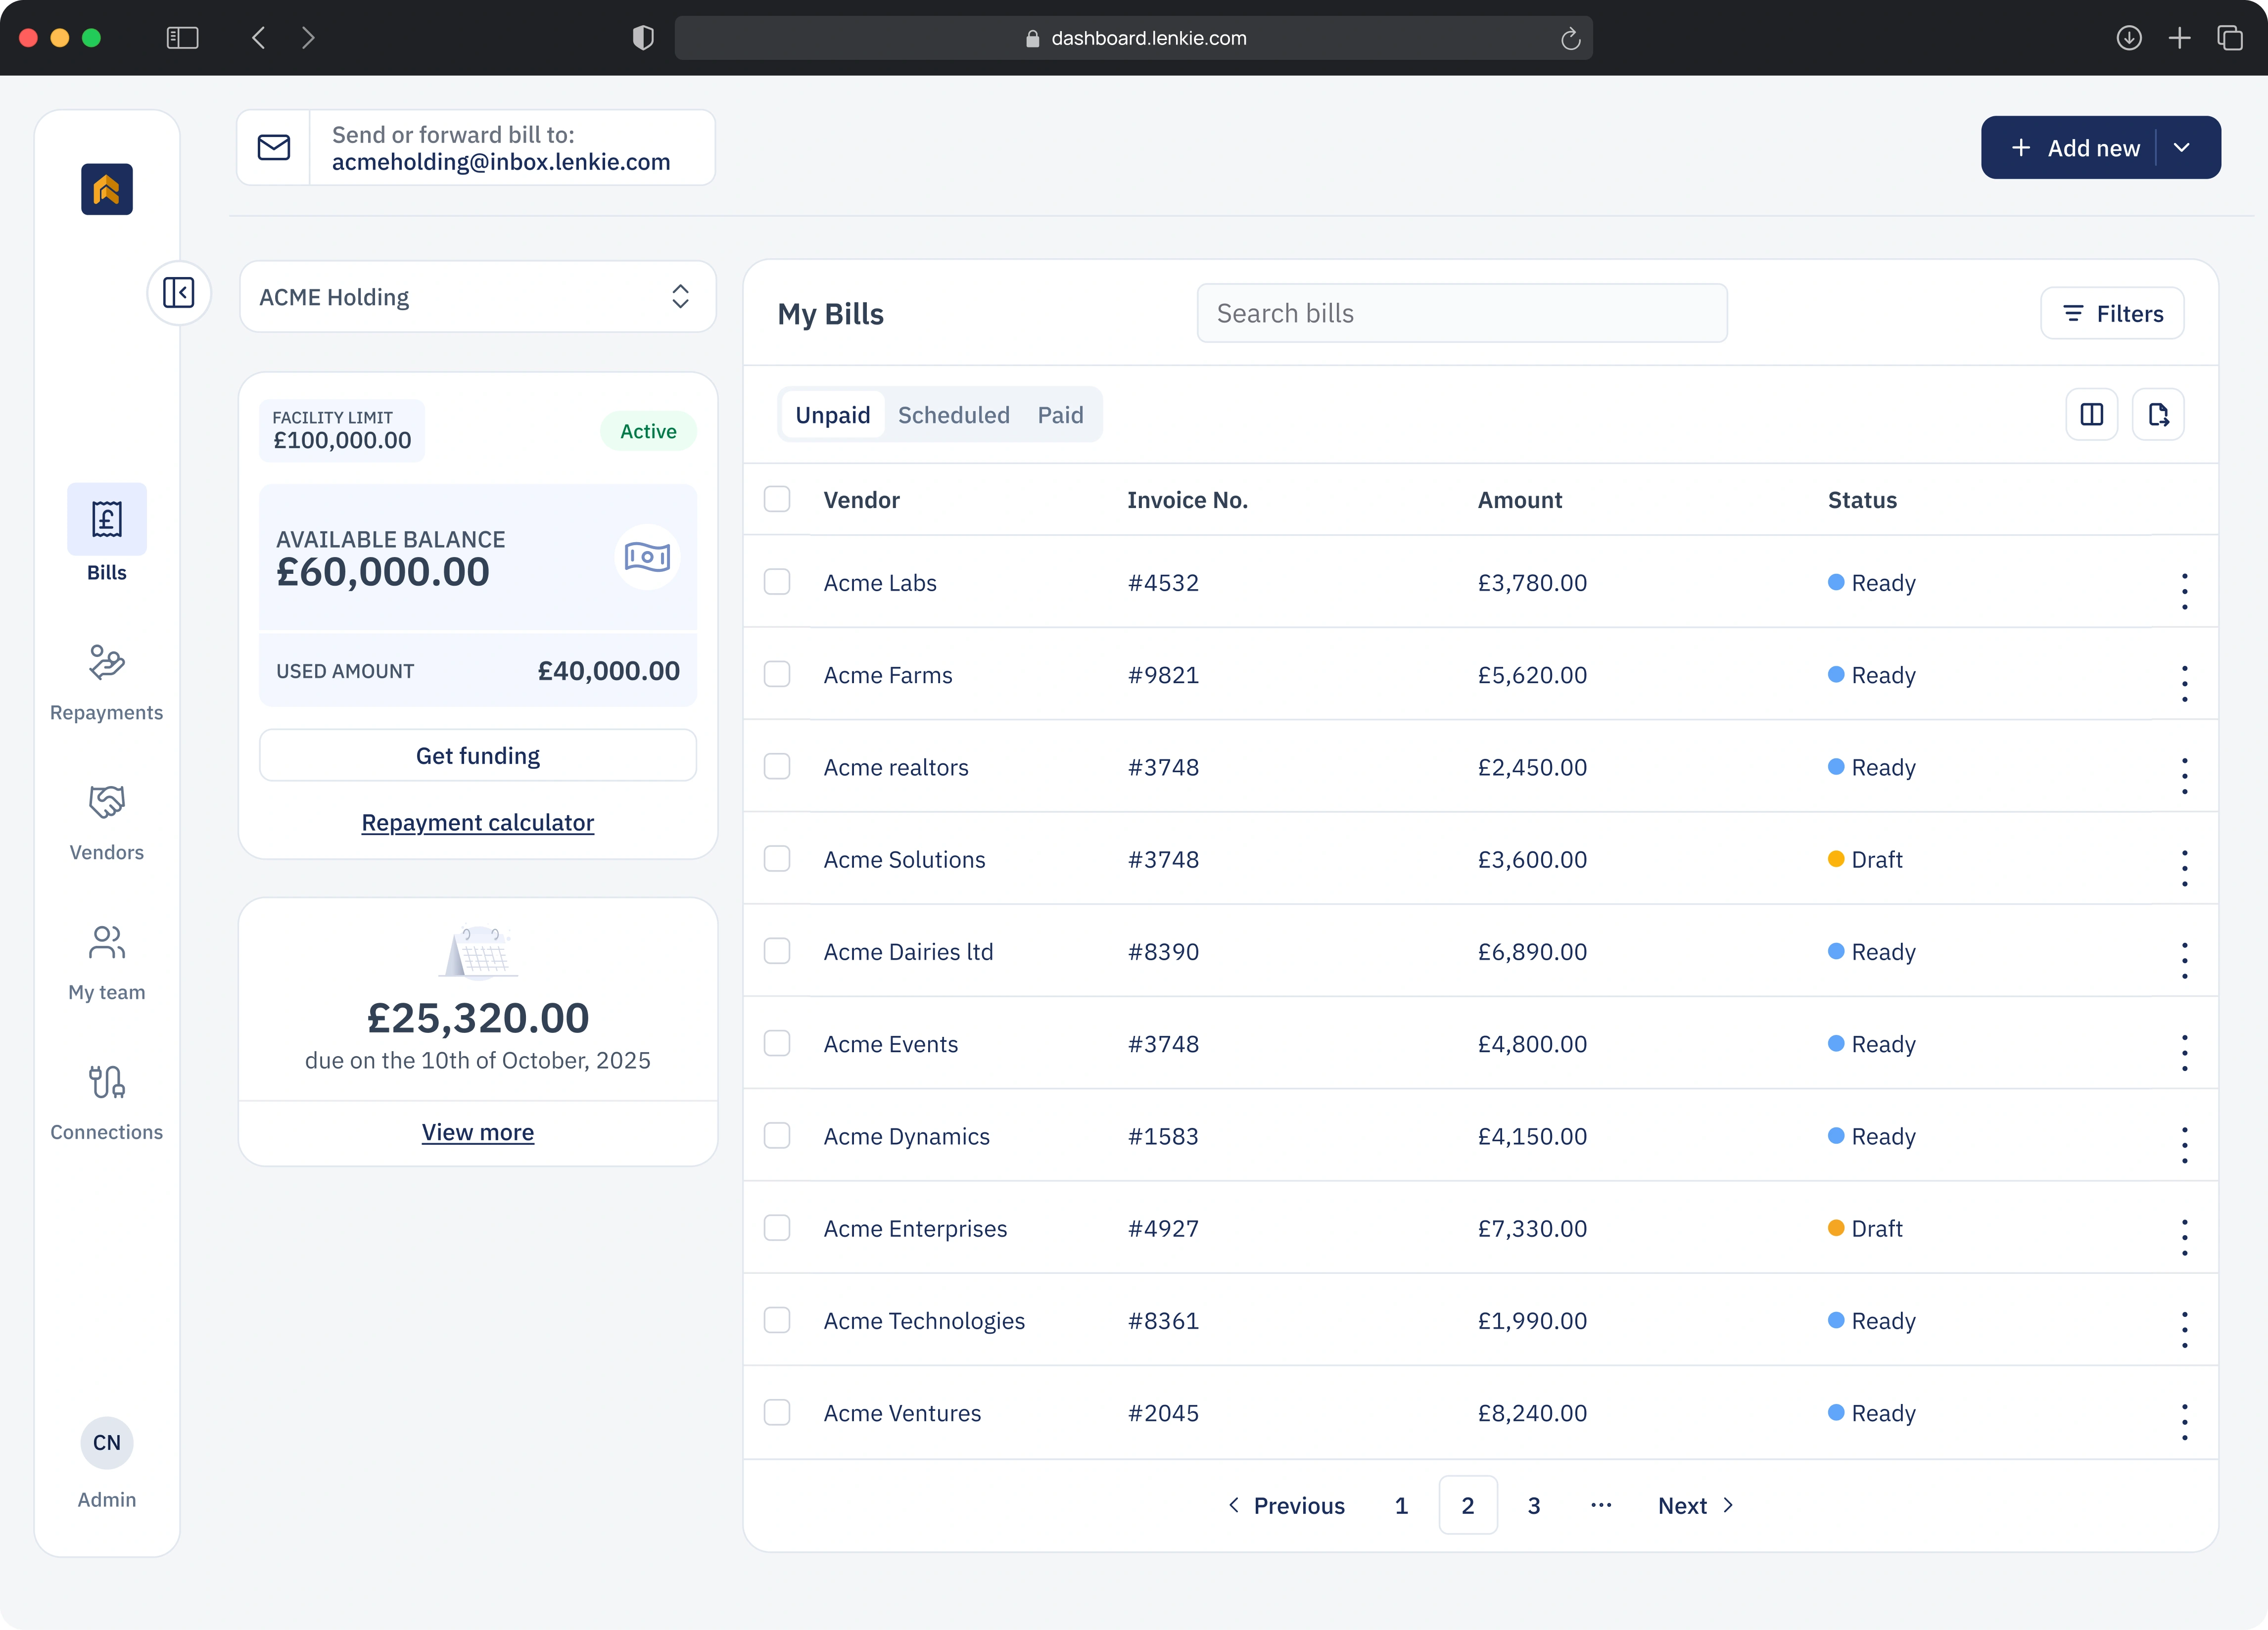The height and width of the screenshot is (1630, 2268).
Task: Click the mail envelope icon
Action: pyautogui.click(x=274, y=147)
